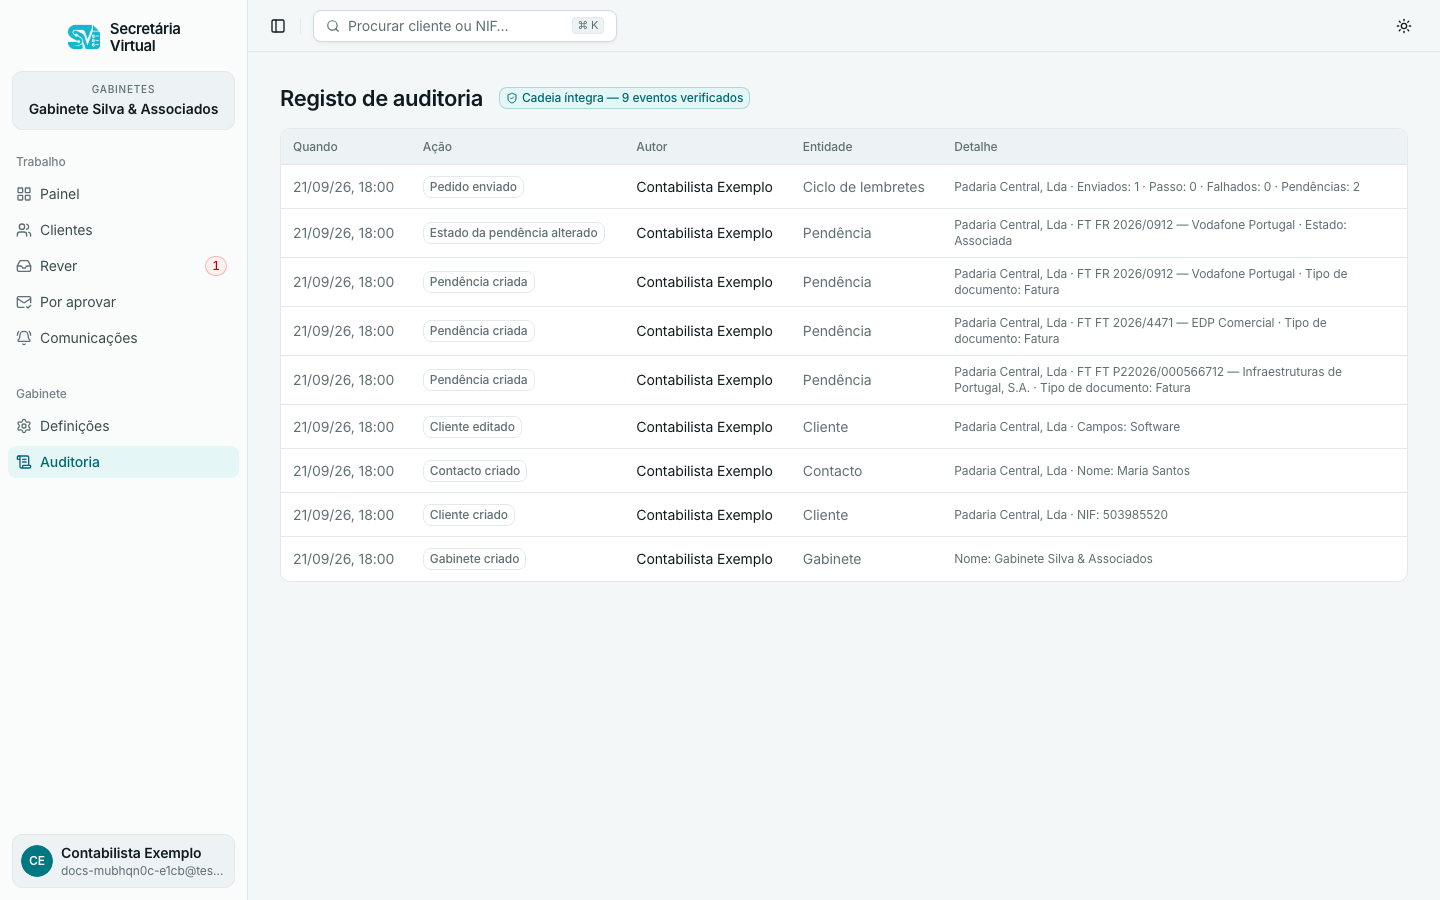Open the Contabilista Exemplo account menu
This screenshot has width=1440, height=900.
[x=123, y=861]
